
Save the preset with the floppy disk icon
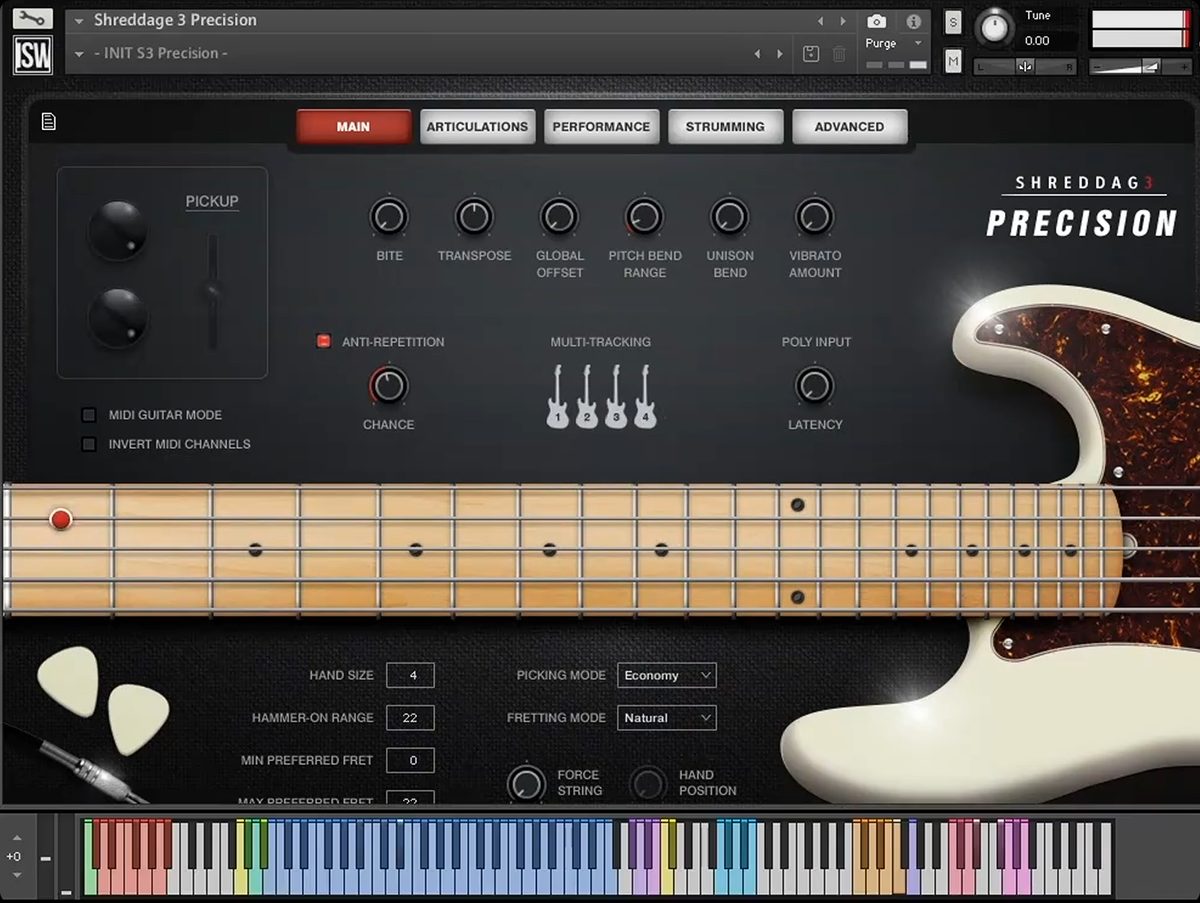coord(811,54)
